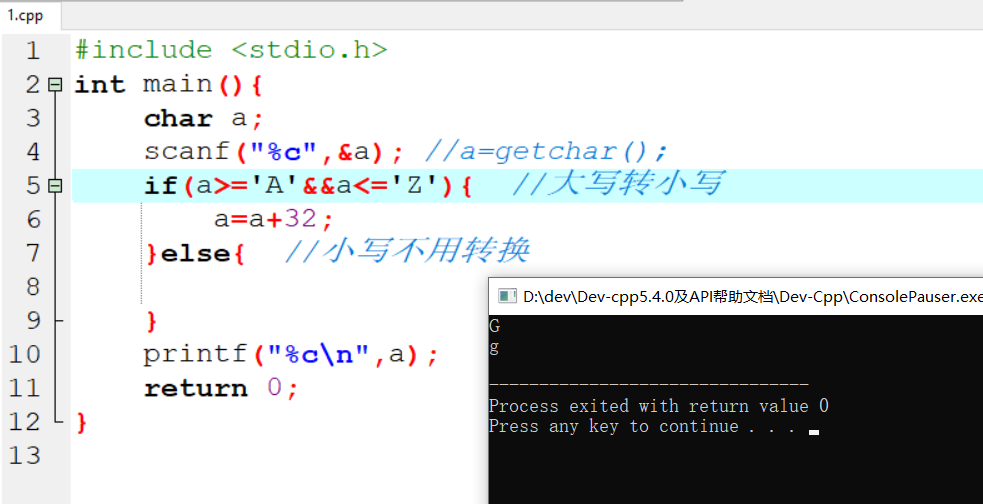This screenshot has width=983, height=504.
Task: Click the '//a=getchar();' comment
Action: 546,152
